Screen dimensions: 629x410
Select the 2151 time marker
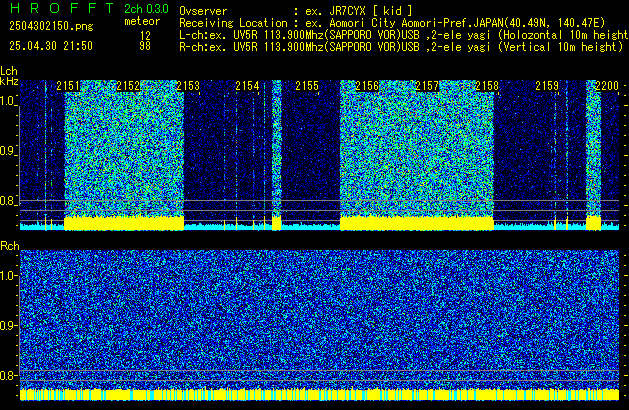point(68,86)
